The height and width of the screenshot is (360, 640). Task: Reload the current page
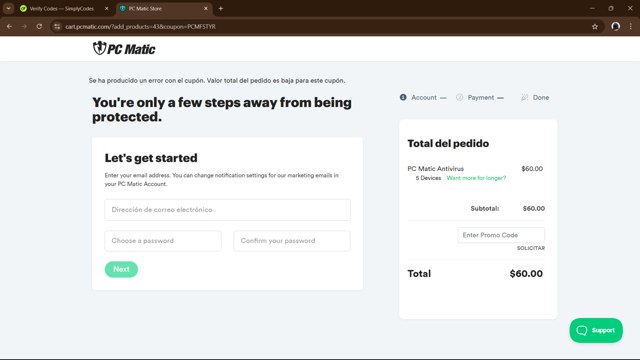[x=39, y=27]
